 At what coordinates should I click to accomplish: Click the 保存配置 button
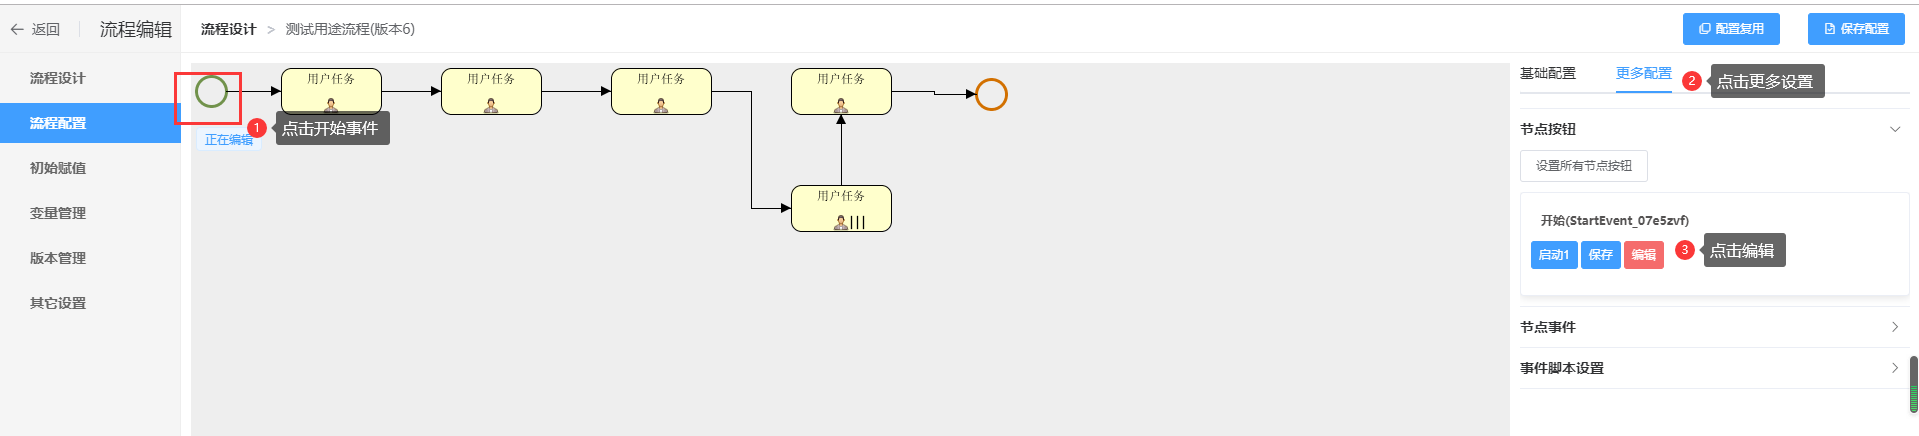1855,29
